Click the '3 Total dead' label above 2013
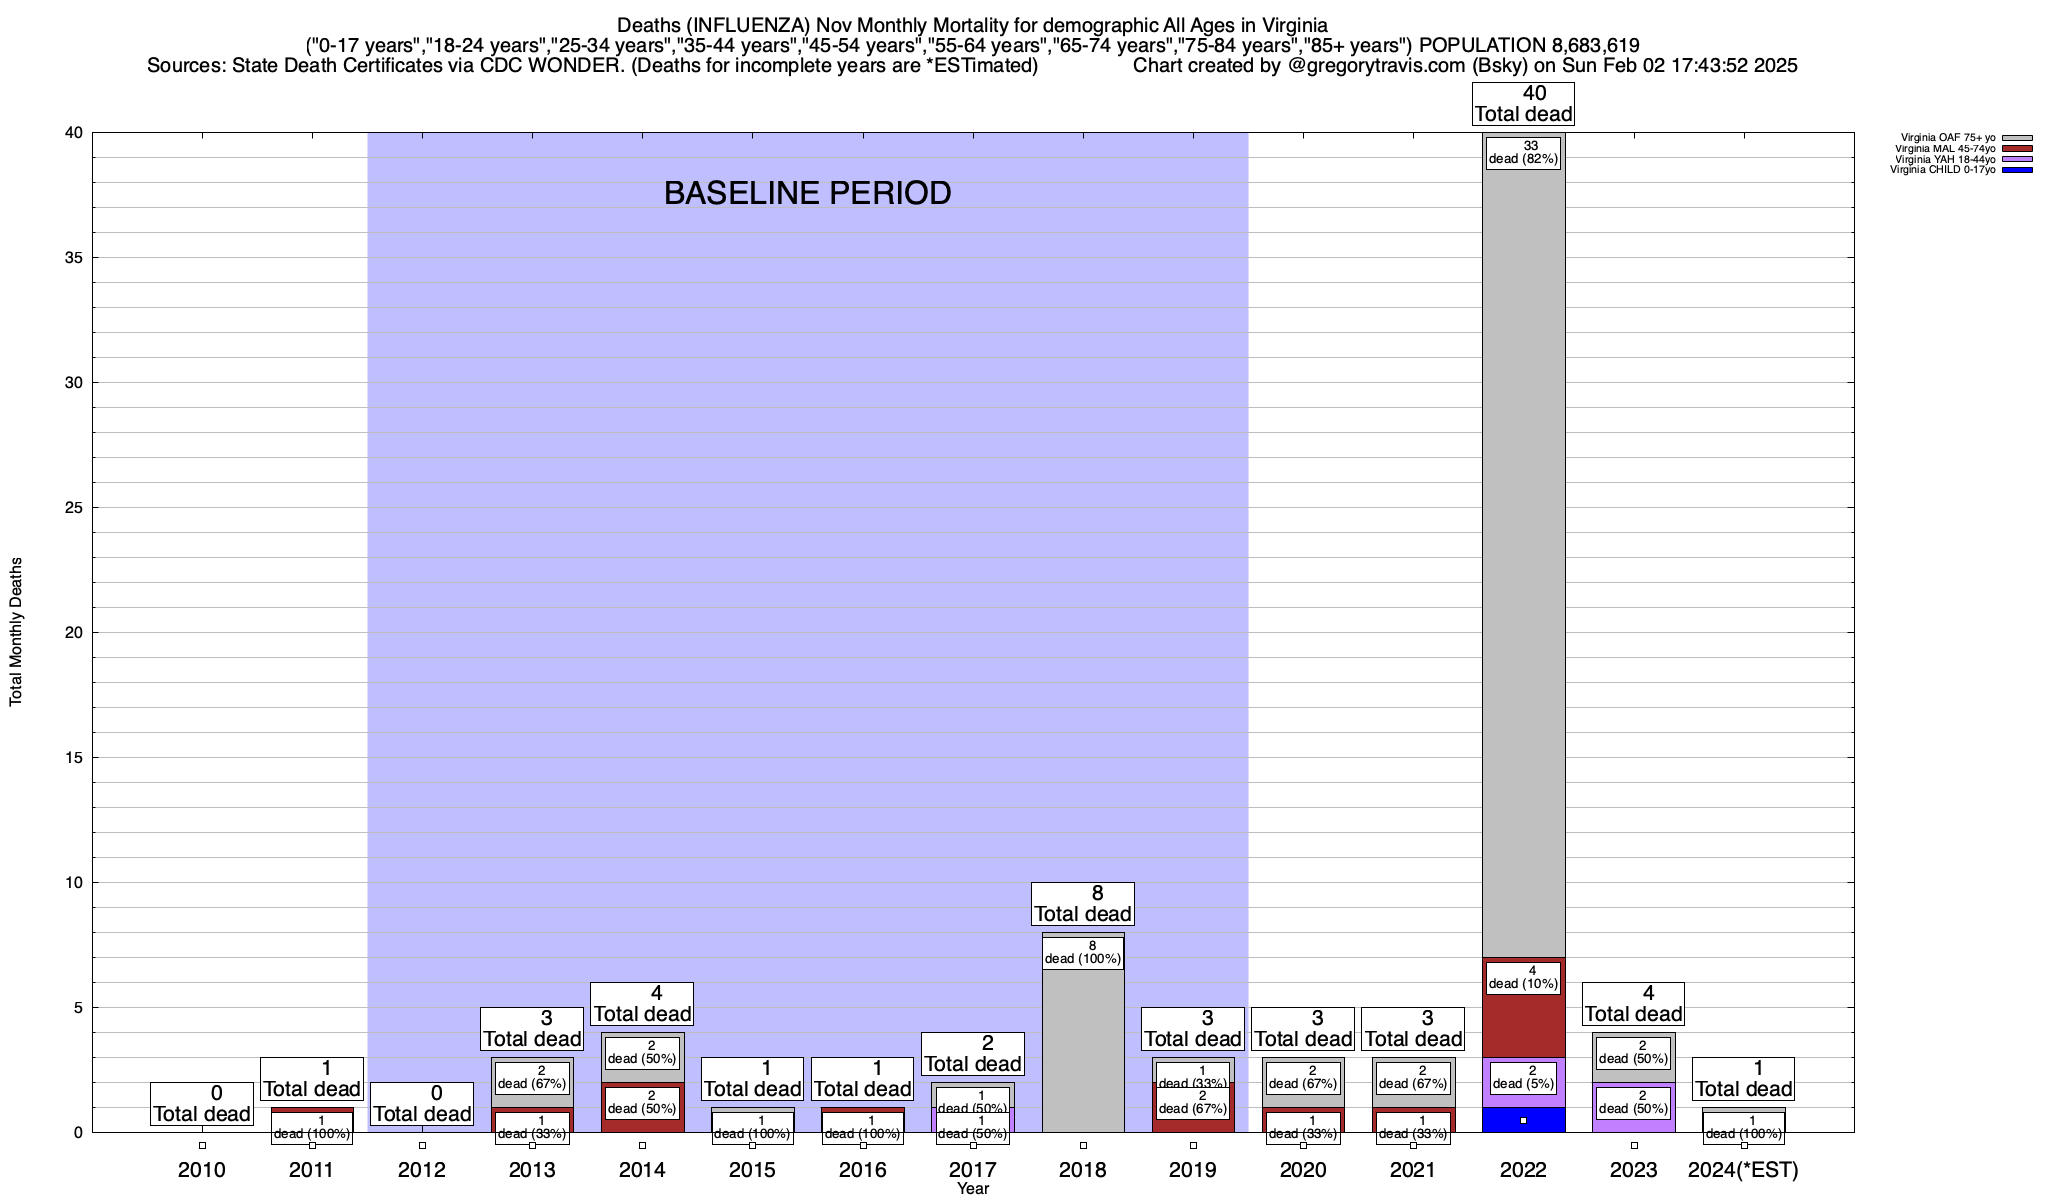2048x1200 pixels. click(532, 1029)
